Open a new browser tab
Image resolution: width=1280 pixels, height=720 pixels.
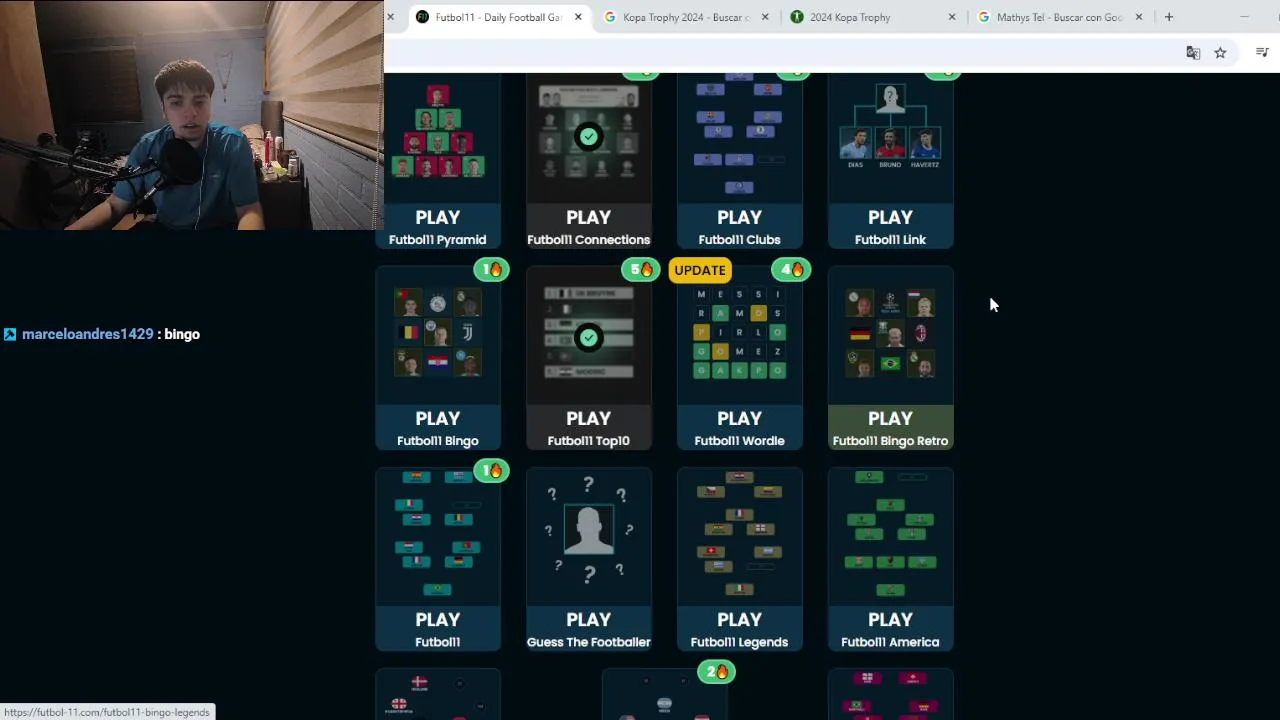coord(1168,17)
